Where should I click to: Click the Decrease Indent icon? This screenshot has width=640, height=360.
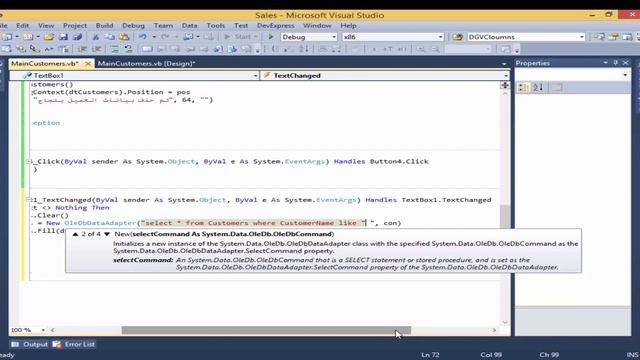82,49
